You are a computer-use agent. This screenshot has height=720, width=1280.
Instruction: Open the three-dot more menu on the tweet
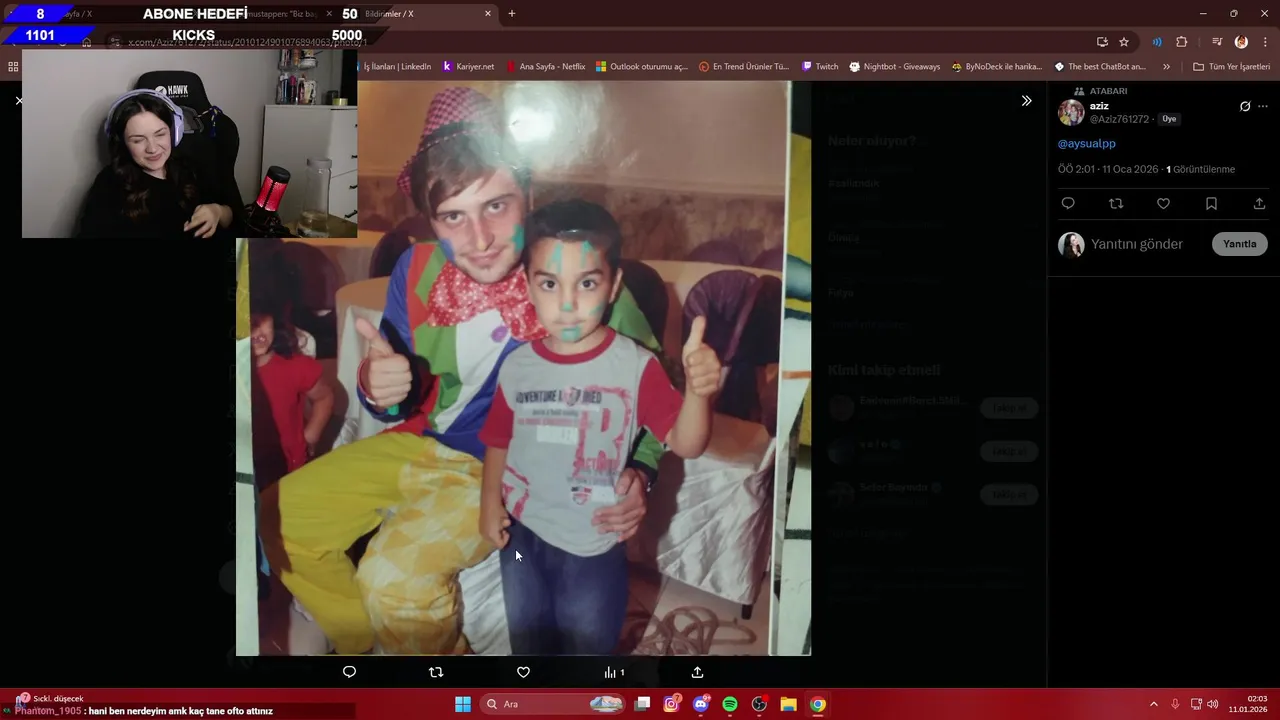click(1263, 106)
